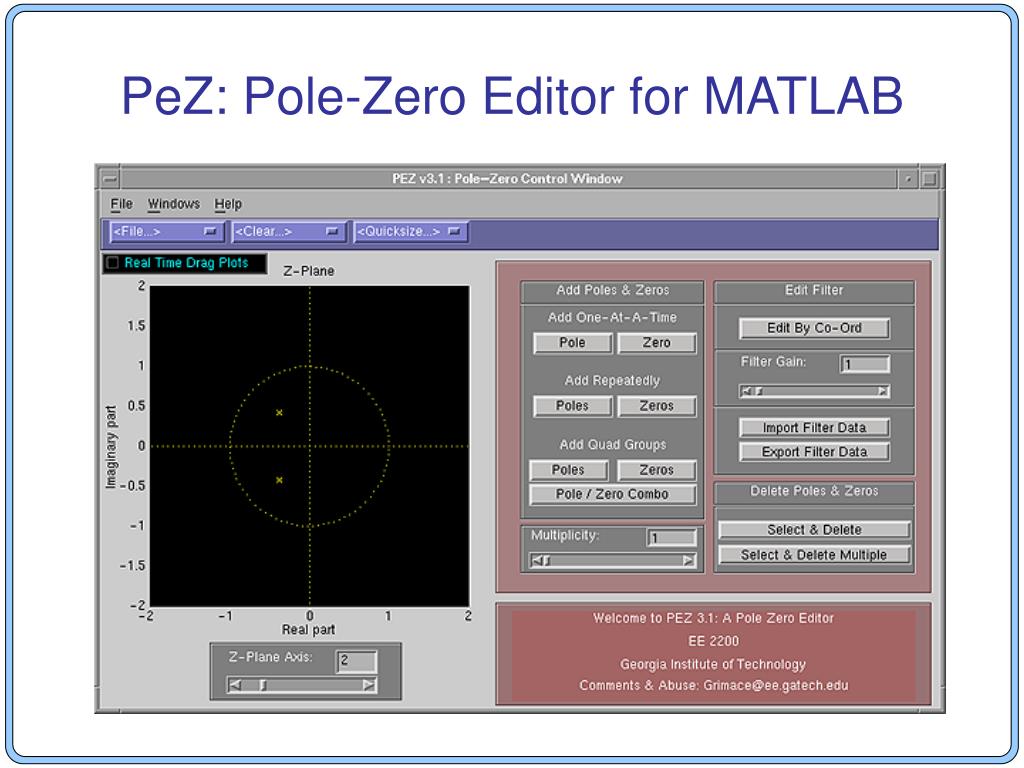The width and height of the screenshot is (1024, 768).
Task: Click the Edit By Co-Ord button
Action: [814, 328]
